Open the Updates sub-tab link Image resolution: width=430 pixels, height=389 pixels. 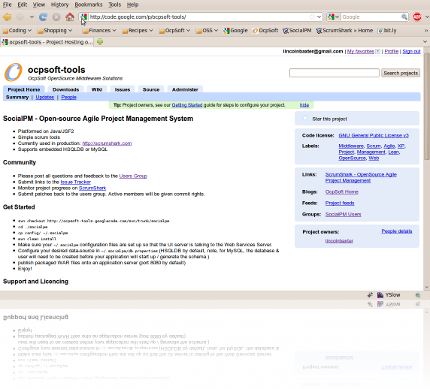(x=45, y=97)
